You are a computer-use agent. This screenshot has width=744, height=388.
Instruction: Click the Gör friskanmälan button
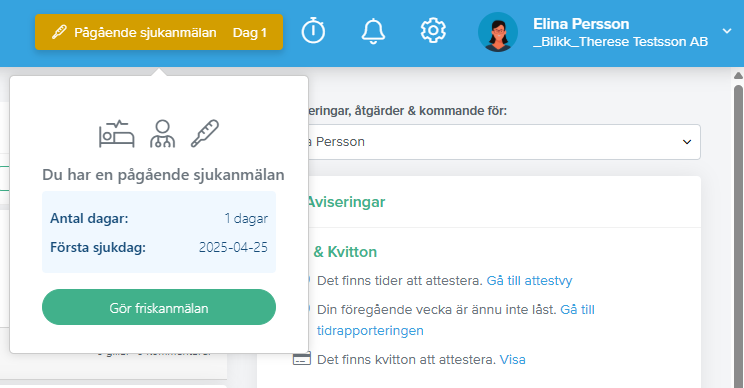coord(159,307)
